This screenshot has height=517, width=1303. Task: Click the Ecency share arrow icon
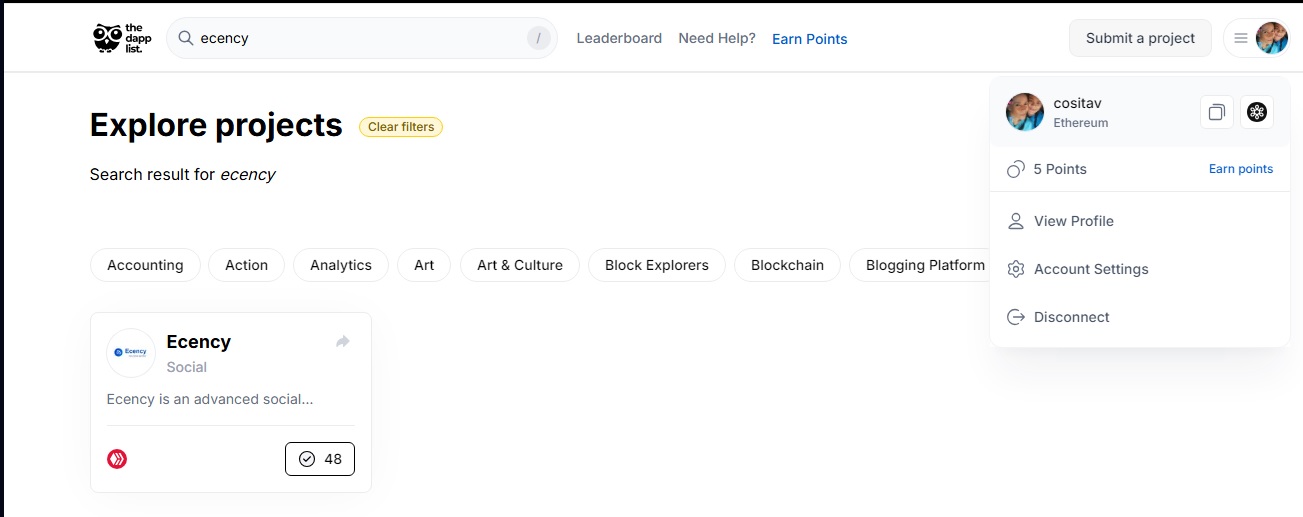pyautogui.click(x=343, y=342)
